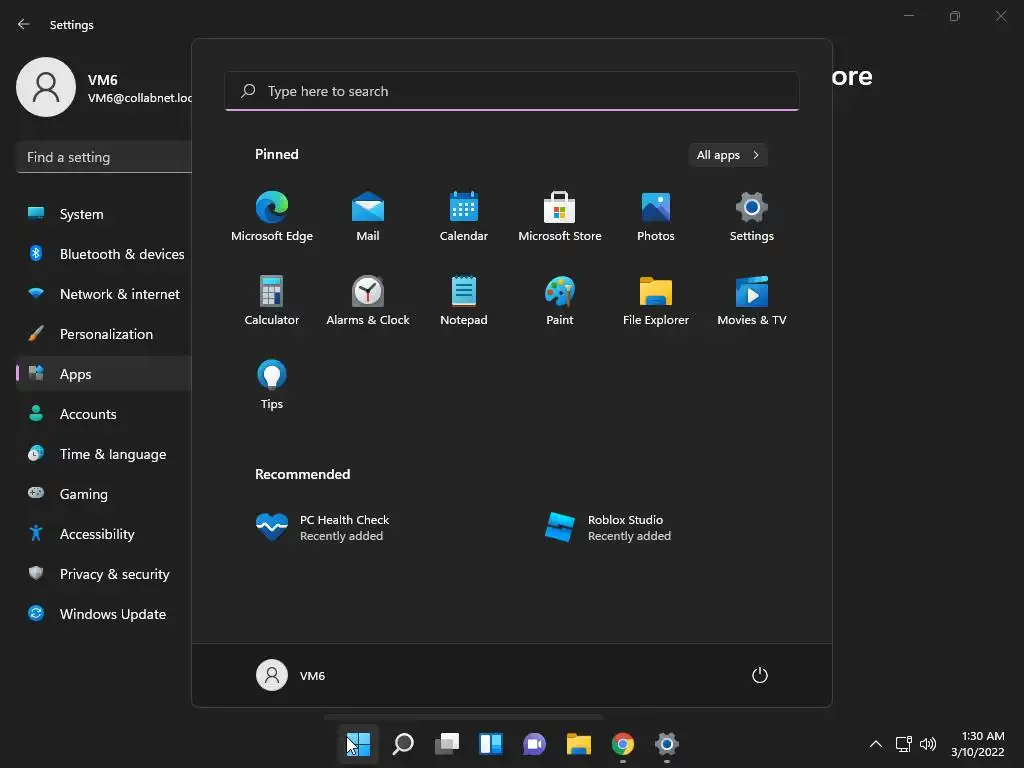
Task: Go to Privacy & security settings
Action: tap(103, 574)
